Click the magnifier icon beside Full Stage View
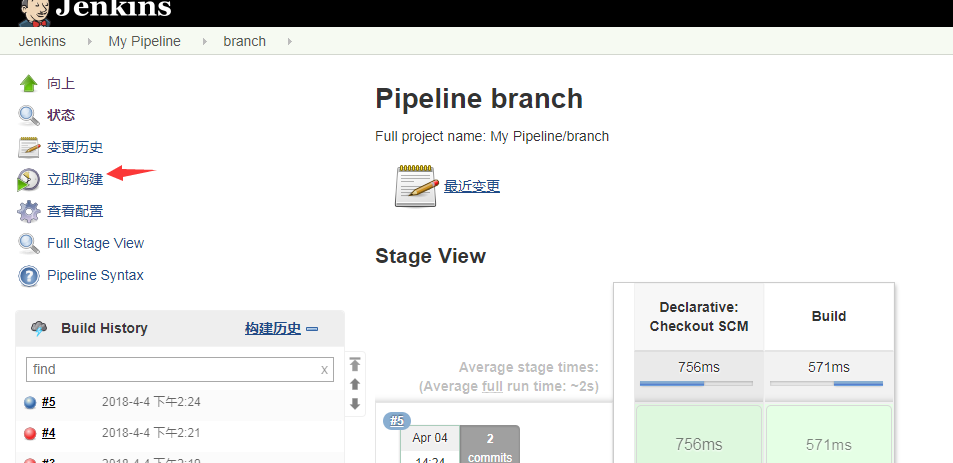Viewport: 953px width, 463px height. tap(29, 244)
